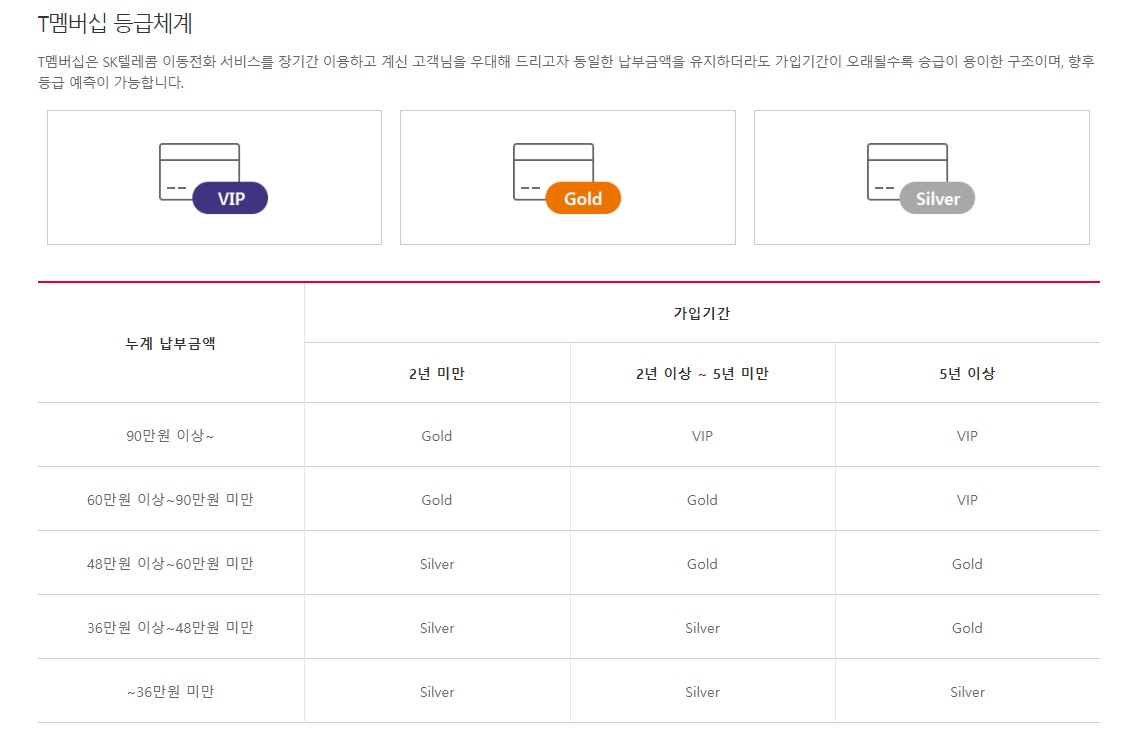Click VIP in 60만원~90만원 row
Screen dimensions: 1145x731
(967, 500)
